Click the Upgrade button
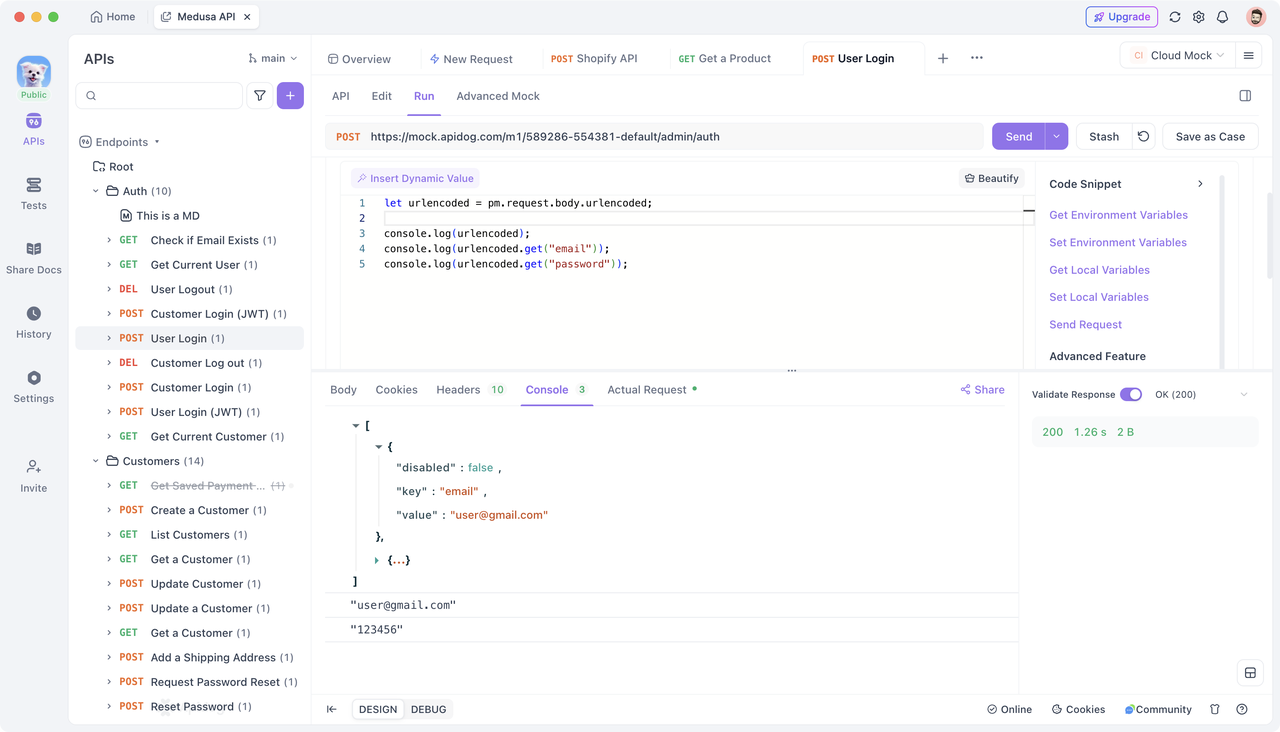Viewport: 1280px width, 732px height. pos(1122,17)
